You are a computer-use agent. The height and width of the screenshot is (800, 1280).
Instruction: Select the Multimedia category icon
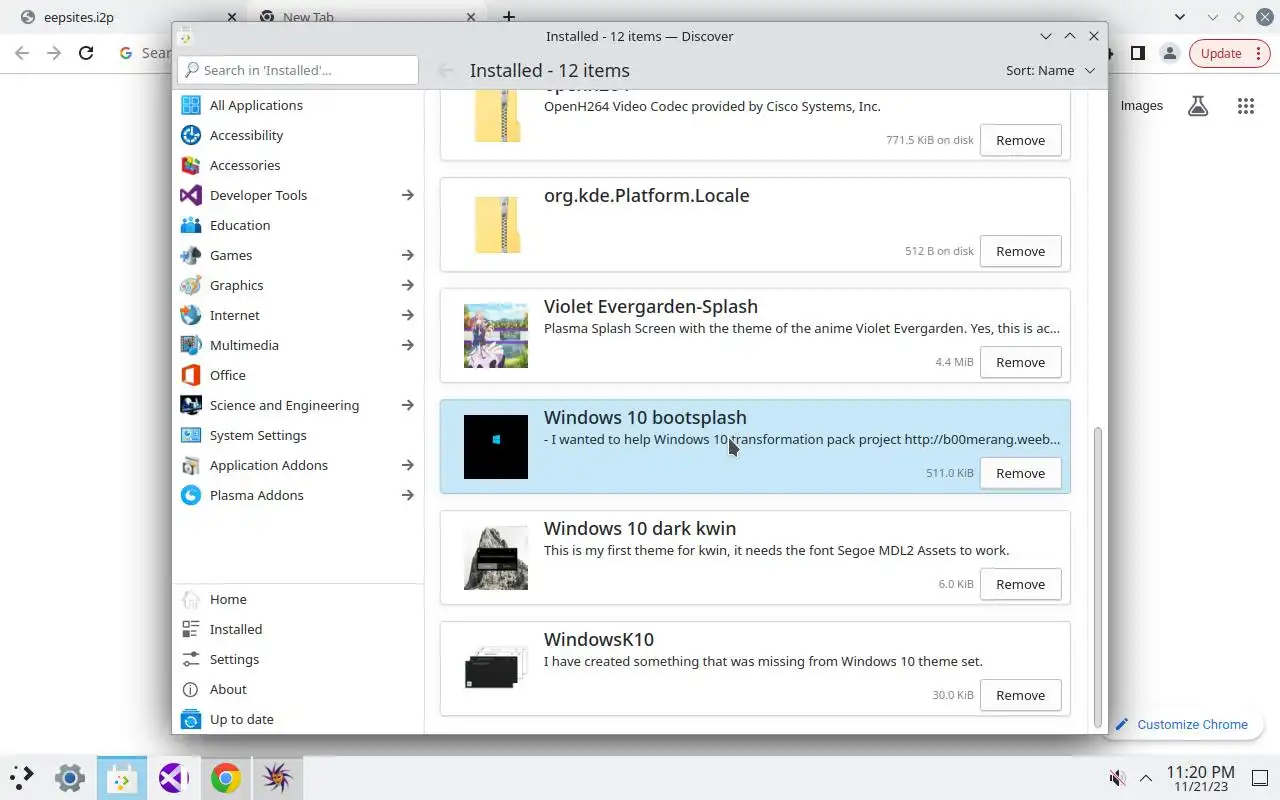click(x=191, y=345)
